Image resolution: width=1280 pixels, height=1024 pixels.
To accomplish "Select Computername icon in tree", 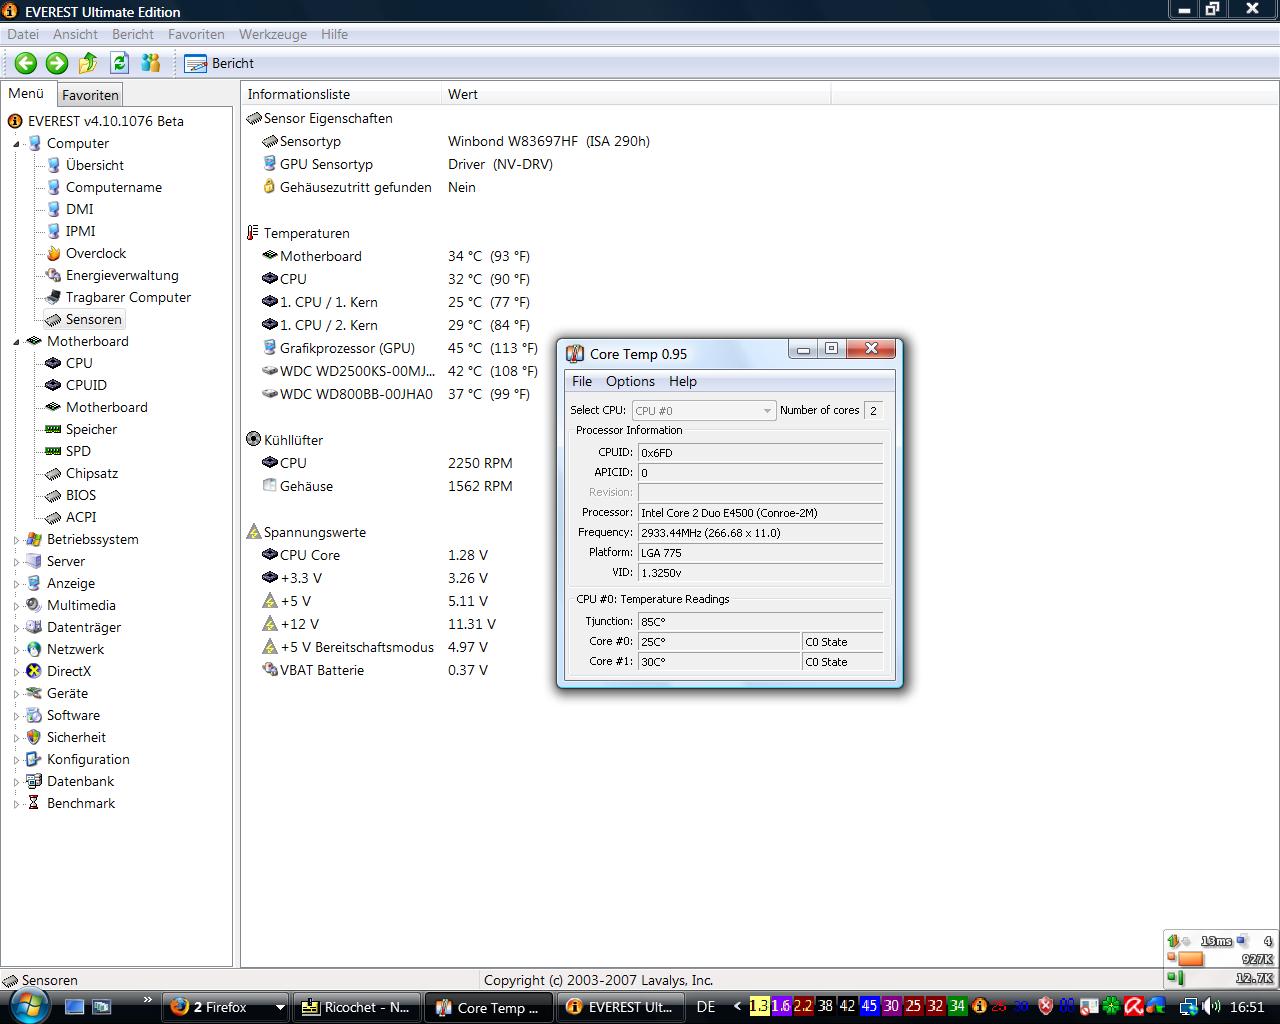I will click(53, 187).
